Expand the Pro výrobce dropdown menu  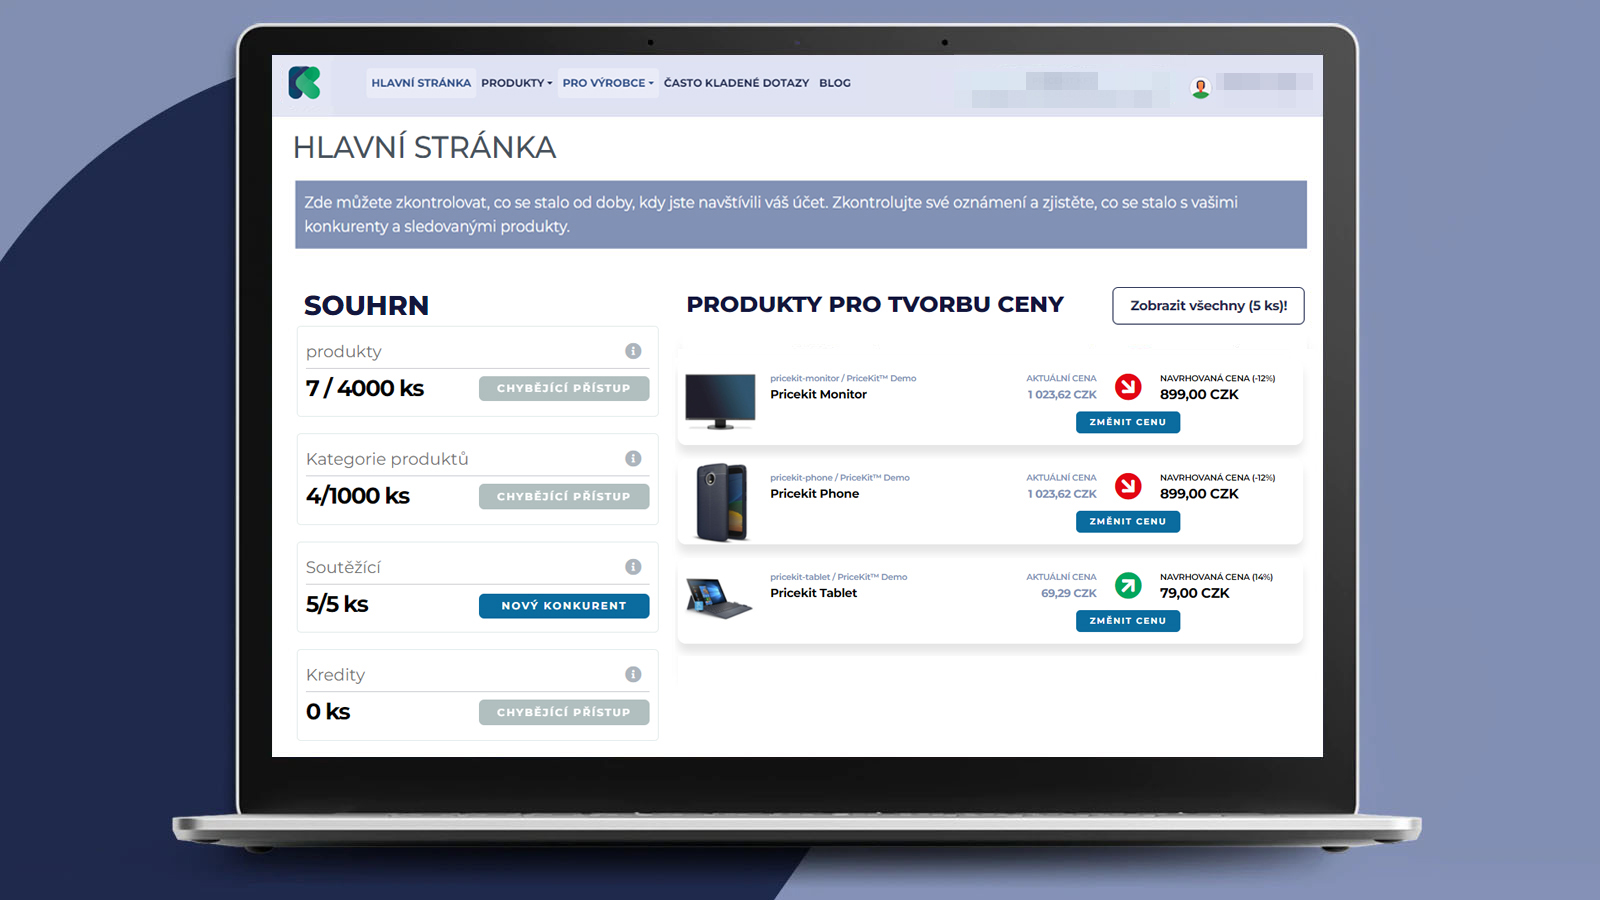[x=608, y=83]
